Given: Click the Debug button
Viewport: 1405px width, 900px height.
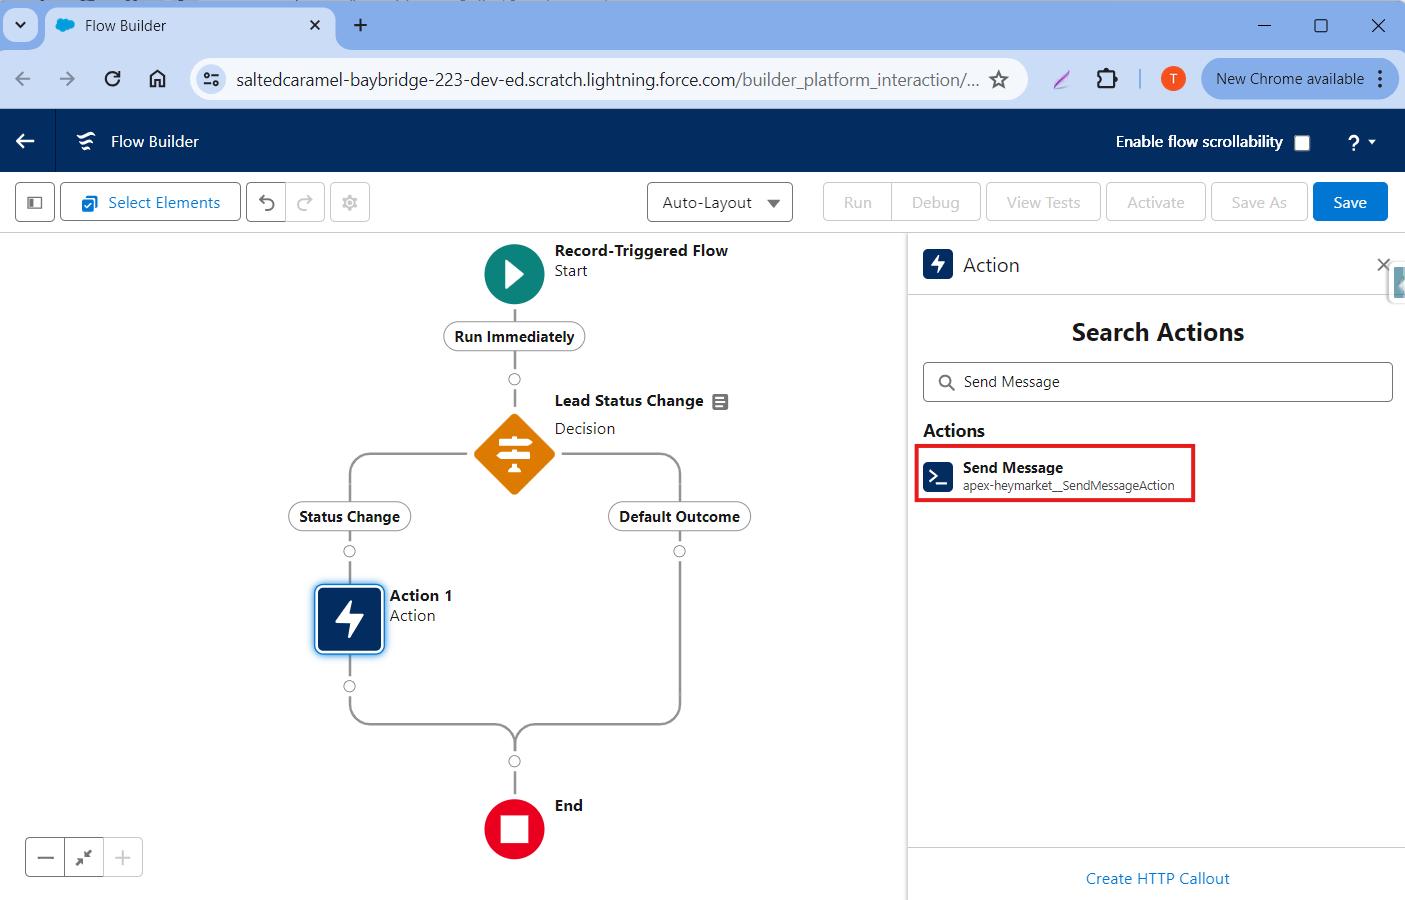Looking at the screenshot, I should pos(935,202).
